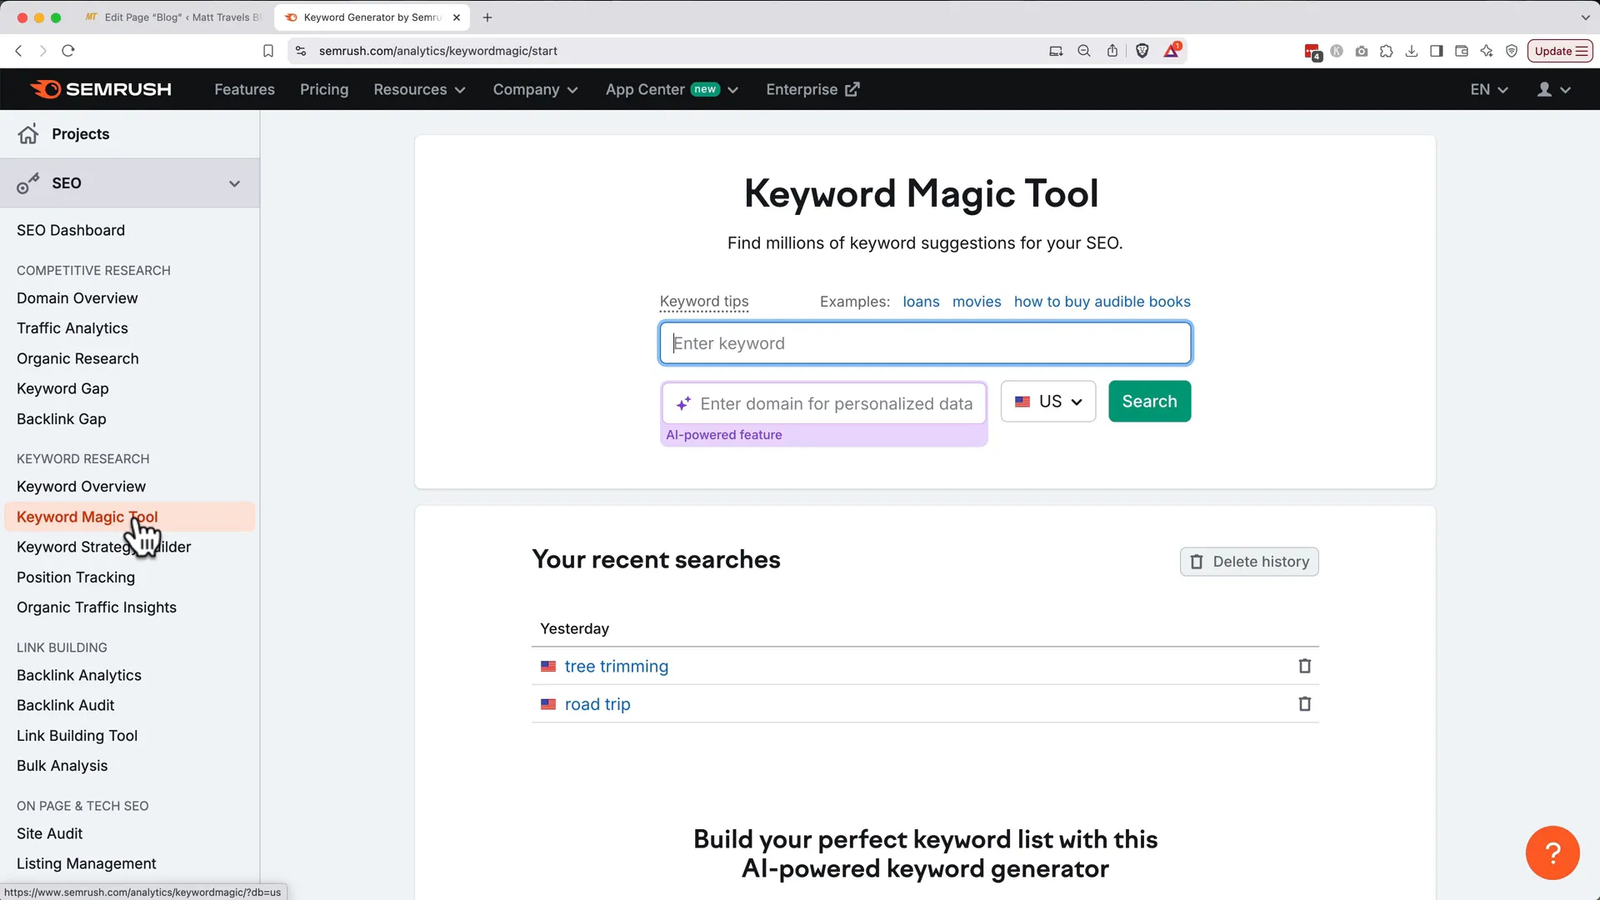The width and height of the screenshot is (1600, 900).
Task: Open Keyword Gap in sidebar
Action: click(x=62, y=388)
